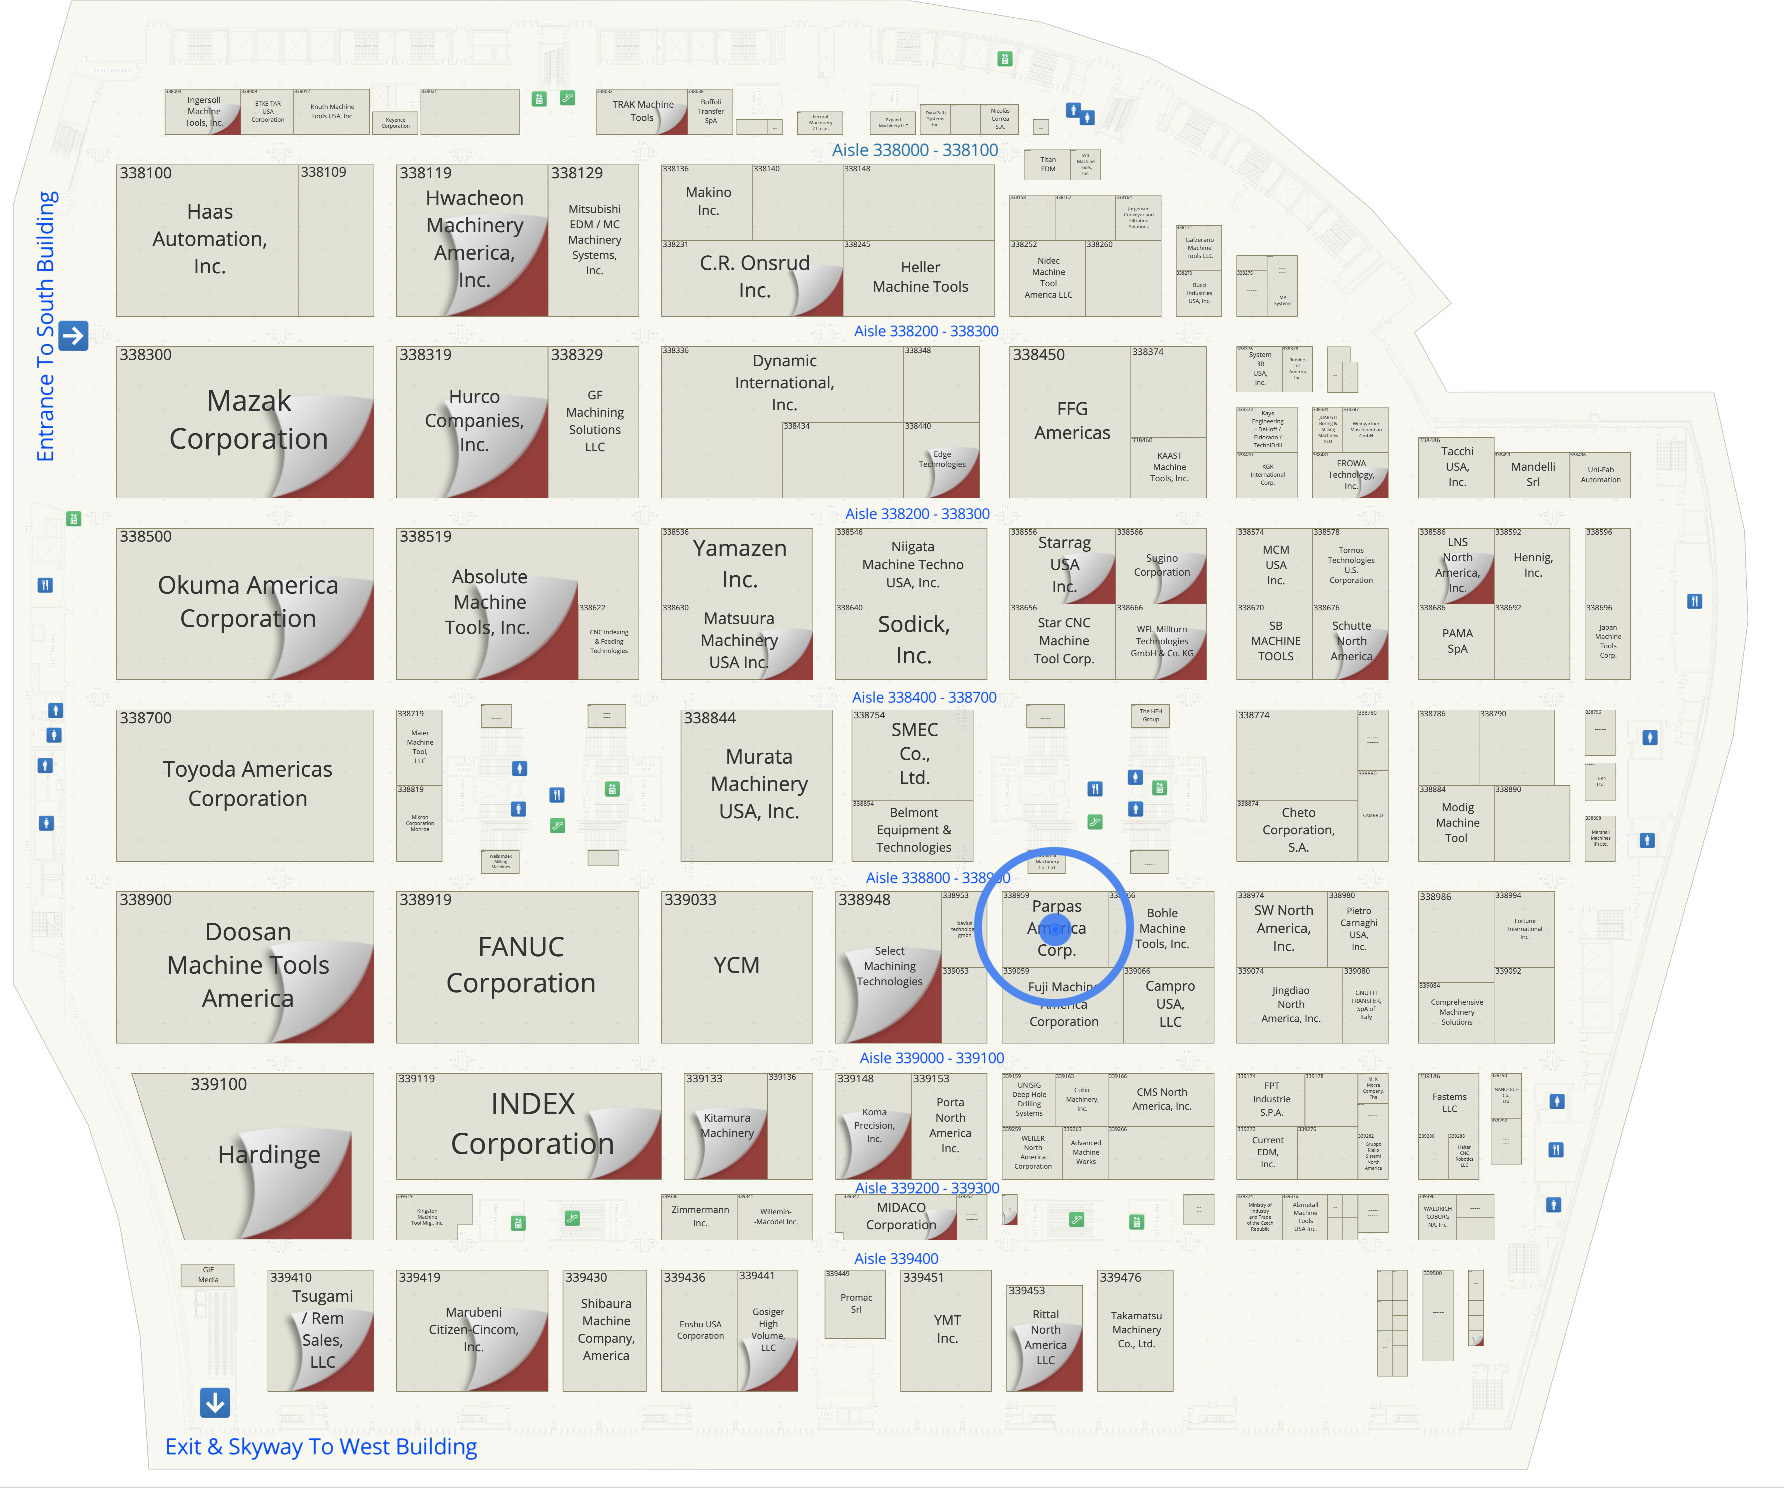
Task: Open Marubeni Citizen-Cincom booth
Action: (472, 1331)
